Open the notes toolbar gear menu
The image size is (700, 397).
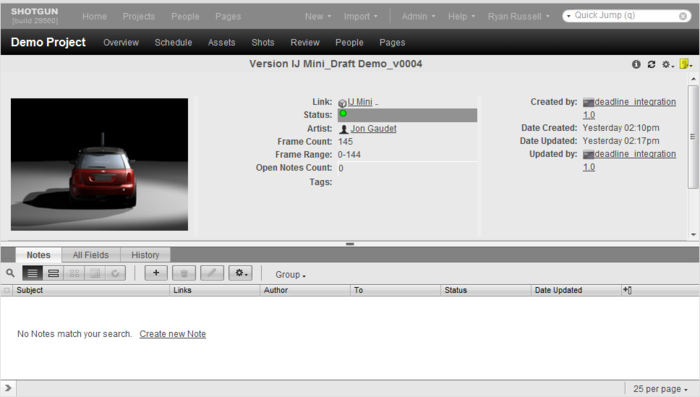pos(240,273)
